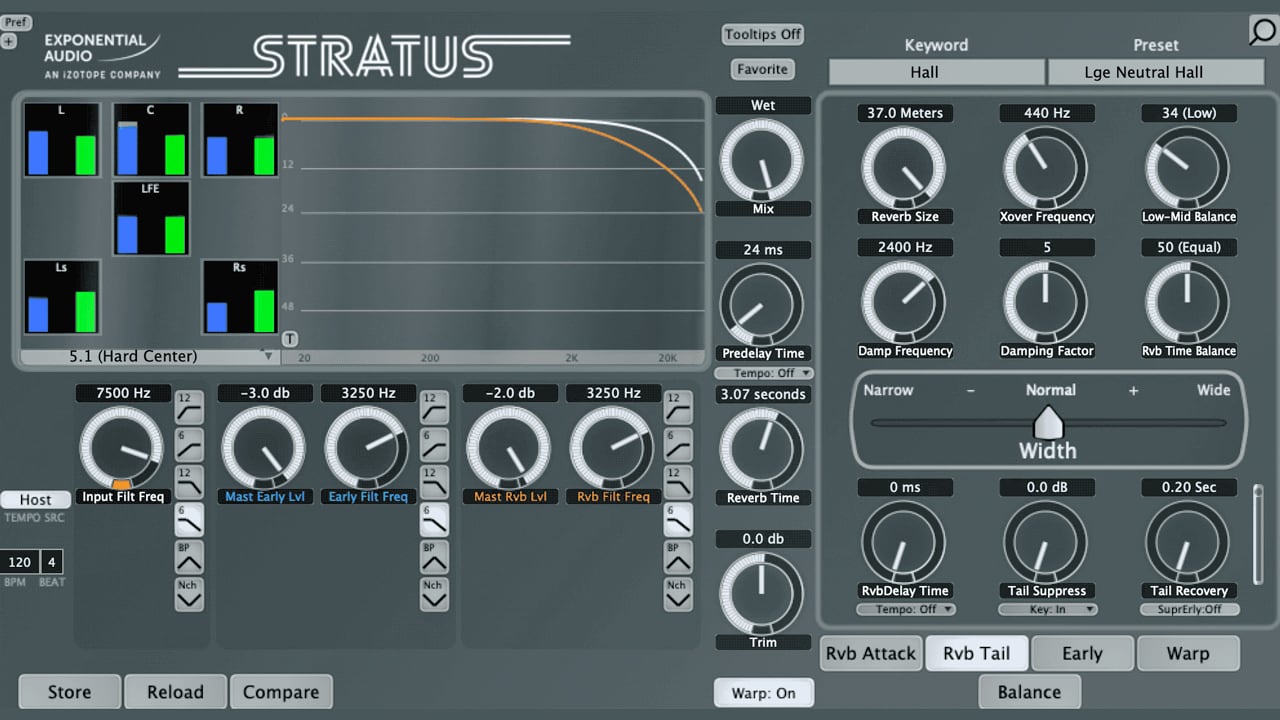Select 12 dB low-pass for Early filter
1280x720 pixels.
[x=434, y=482]
